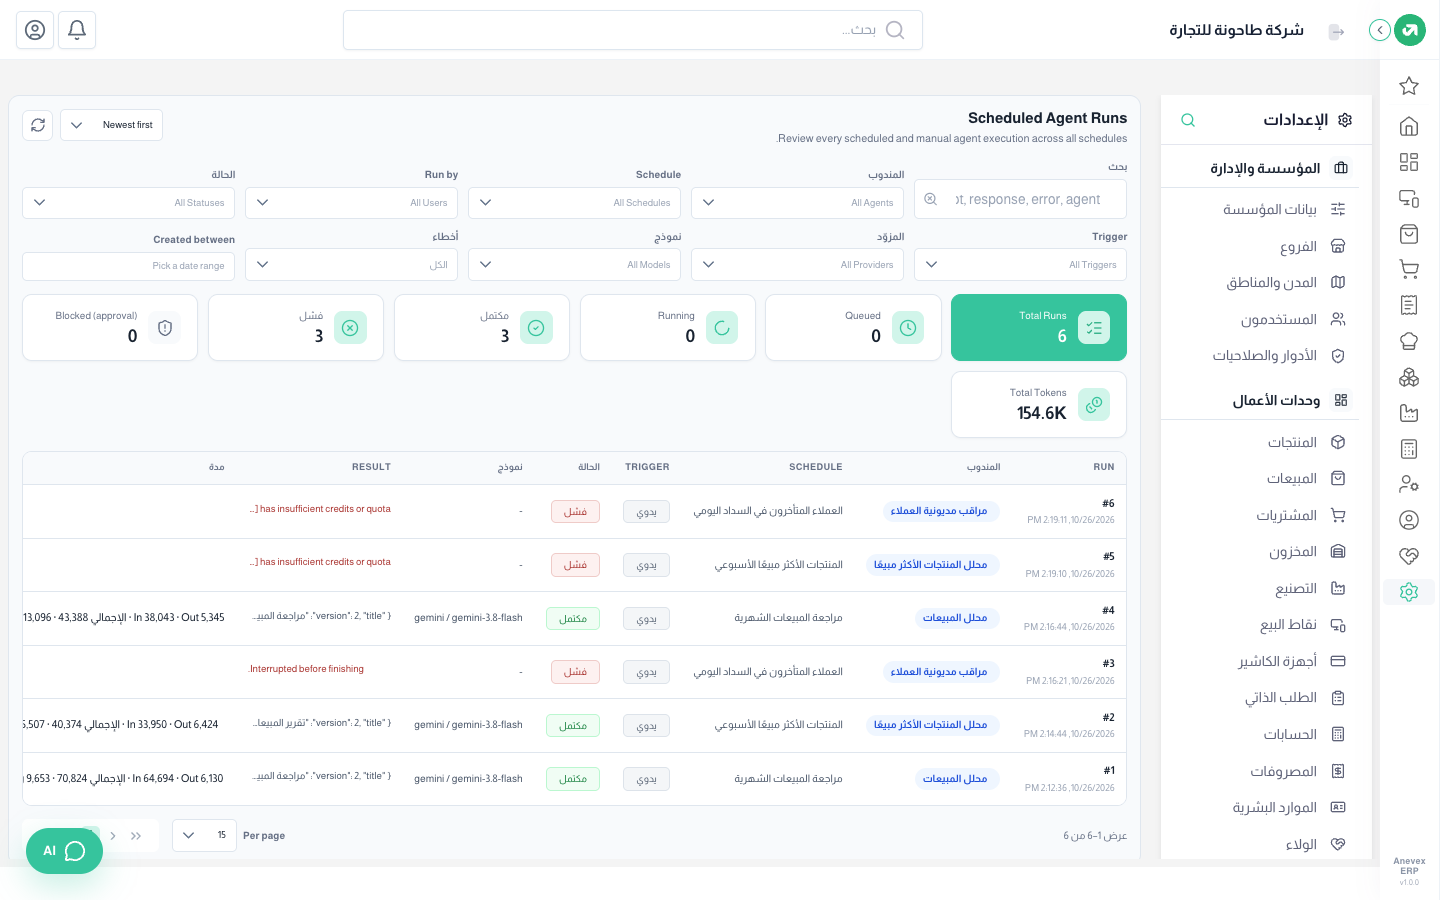Select the Total Runs stat card
This screenshot has height=900, width=1440.
1039,327
